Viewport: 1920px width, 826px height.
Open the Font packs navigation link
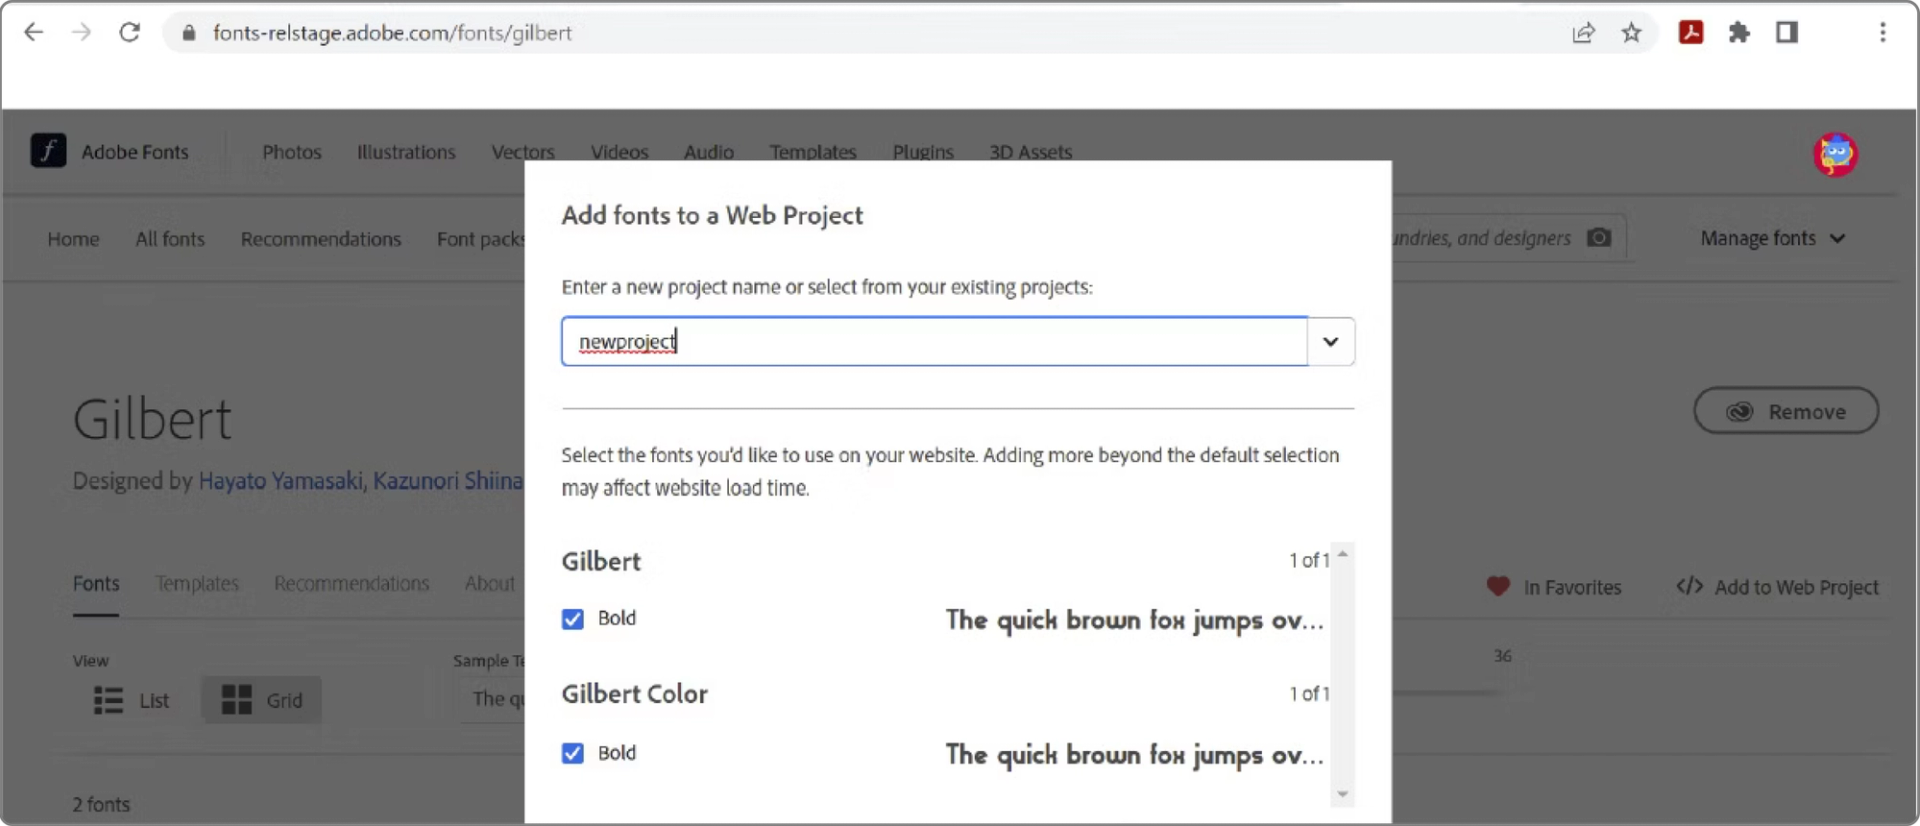(480, 239)
